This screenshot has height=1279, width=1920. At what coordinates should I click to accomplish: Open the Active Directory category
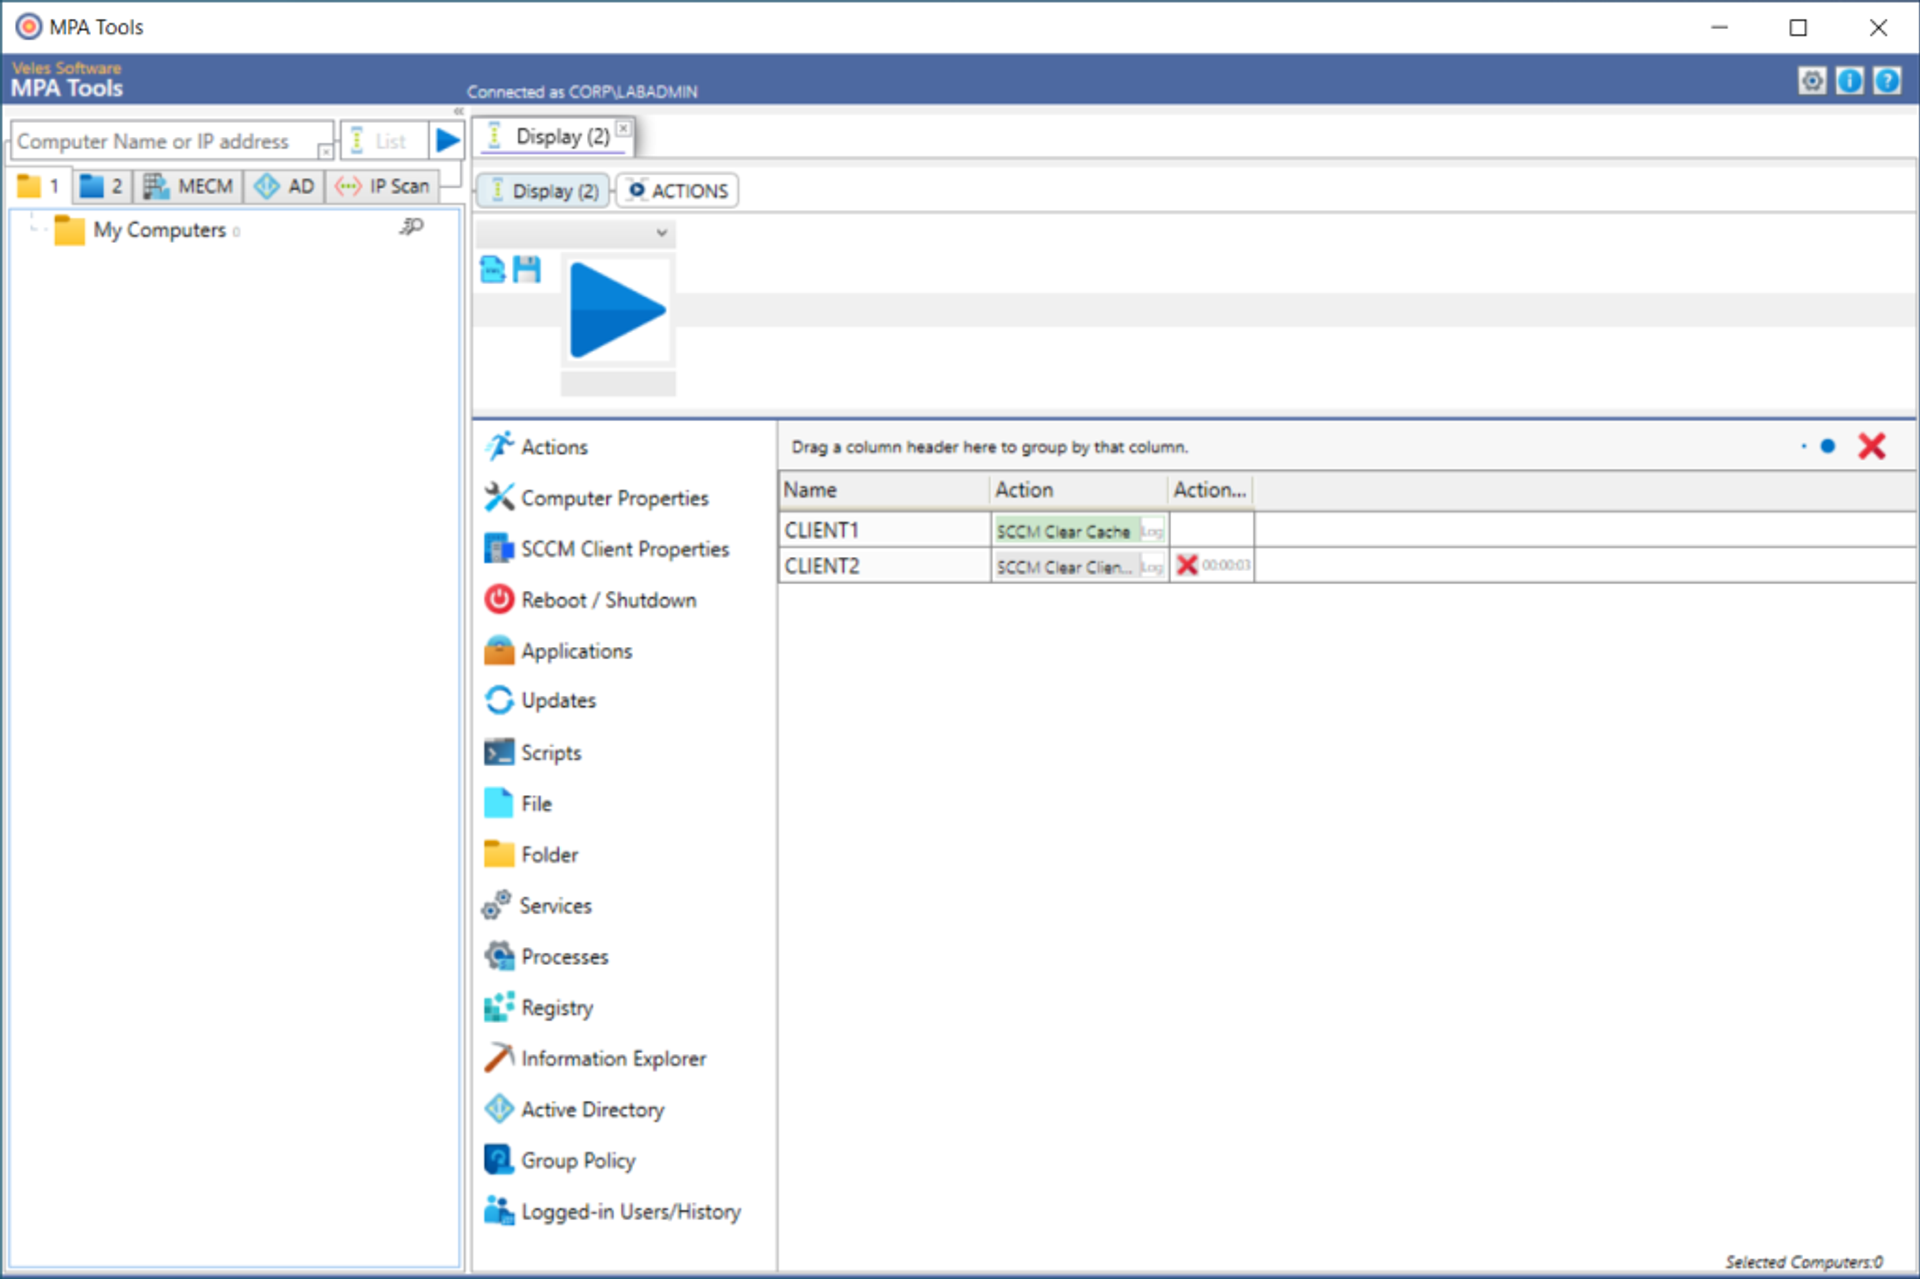(574, 1110)
